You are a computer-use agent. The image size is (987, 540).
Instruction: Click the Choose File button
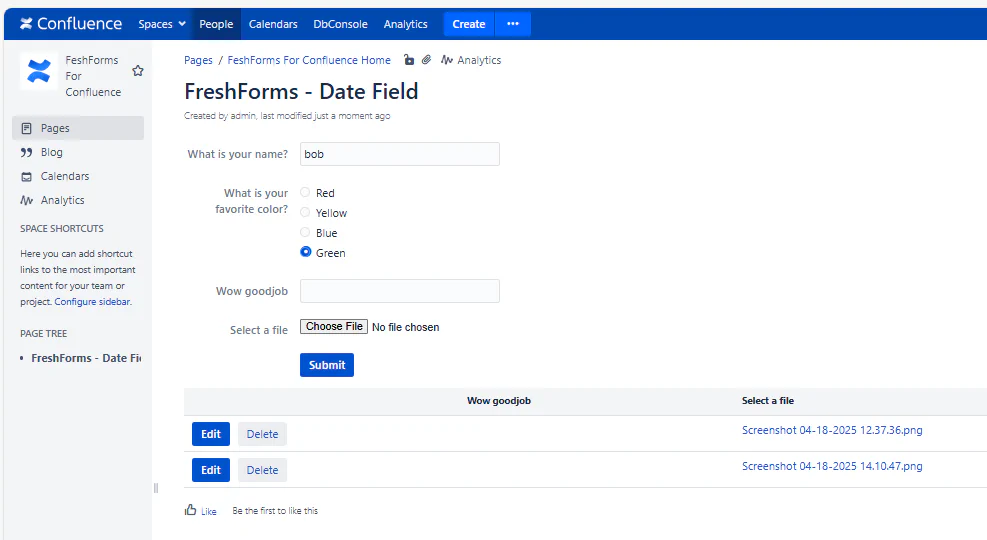coord(334,327)
